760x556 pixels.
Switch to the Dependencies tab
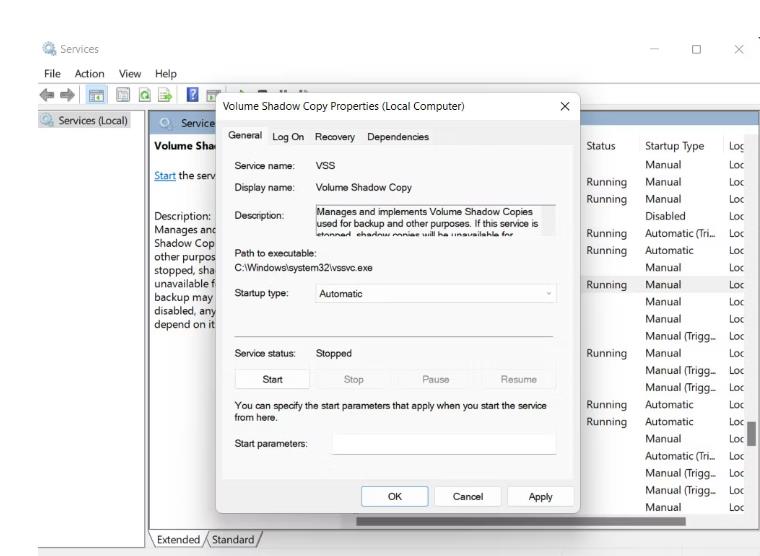(398, 137)
